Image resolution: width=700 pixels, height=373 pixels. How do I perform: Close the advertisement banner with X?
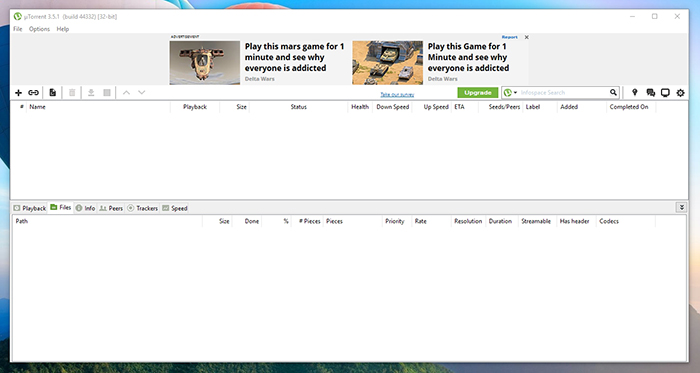pos(527,37)
